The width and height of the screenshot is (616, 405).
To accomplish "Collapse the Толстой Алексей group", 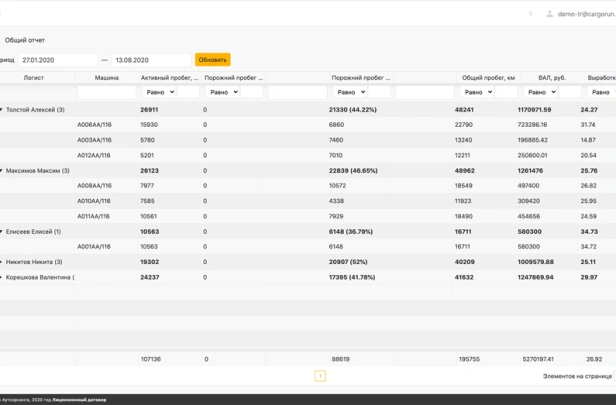I will pos(2,110).
